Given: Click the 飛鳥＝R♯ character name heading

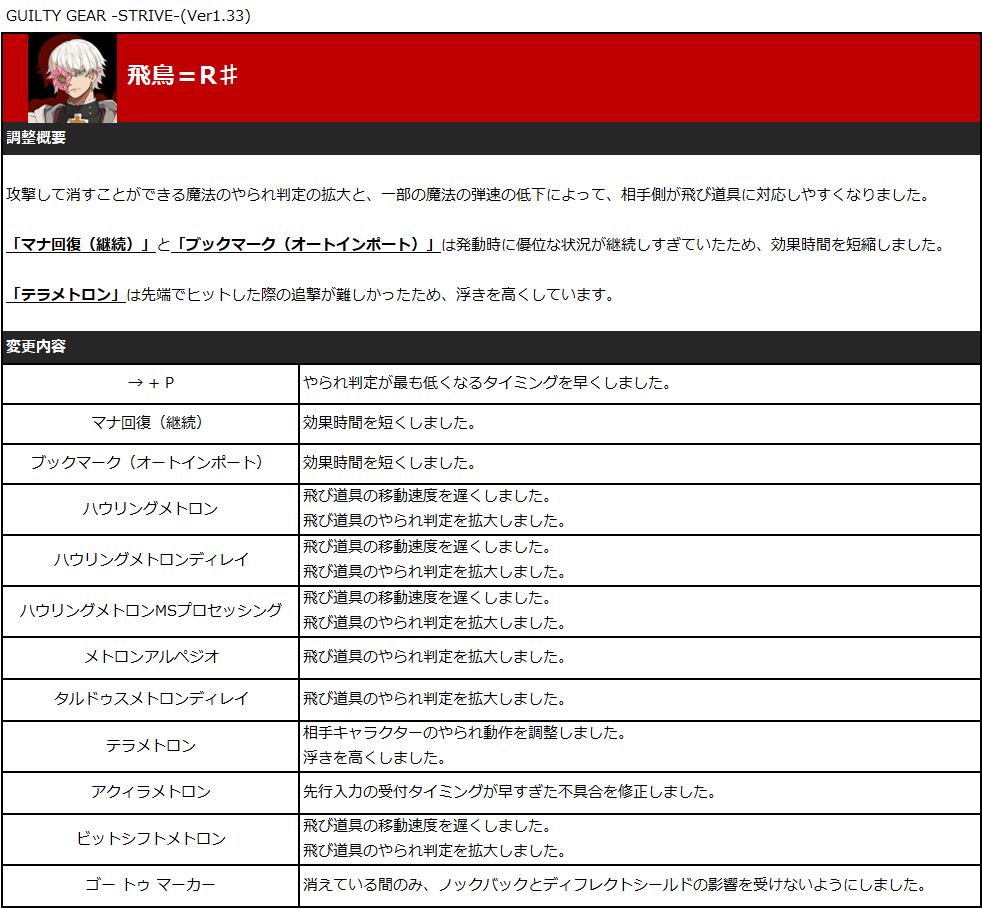Looking at the screenshot, I should click(x=182, y=76).
